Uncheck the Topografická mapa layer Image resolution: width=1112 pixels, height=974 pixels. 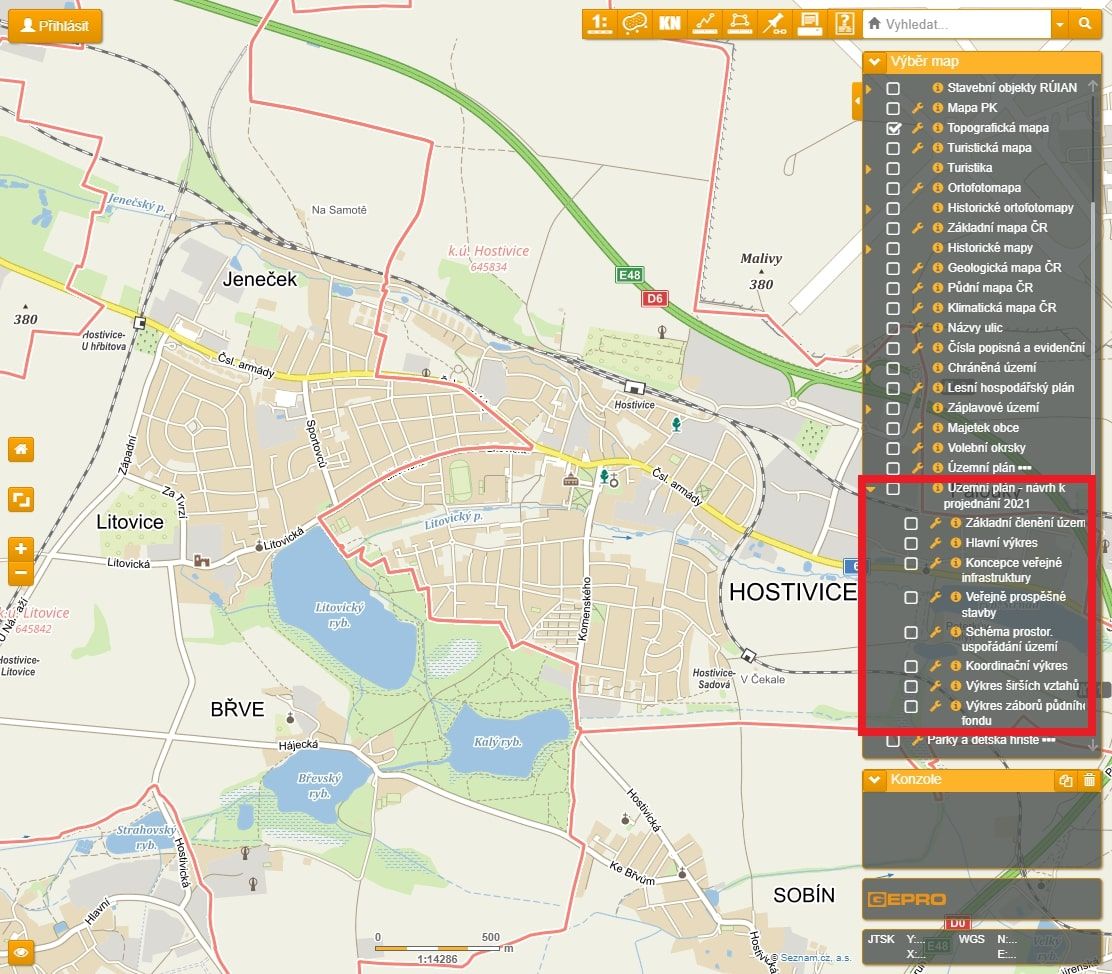click(x=893, y=128)
